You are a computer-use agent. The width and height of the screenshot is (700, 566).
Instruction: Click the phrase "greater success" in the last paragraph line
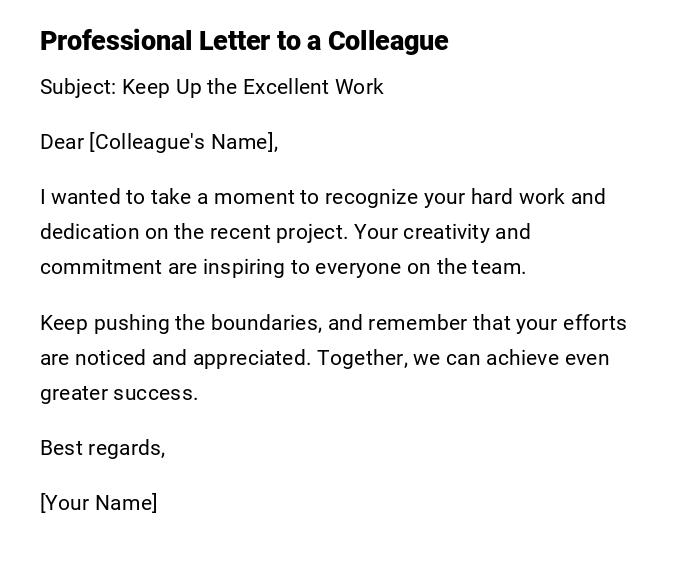119,393
